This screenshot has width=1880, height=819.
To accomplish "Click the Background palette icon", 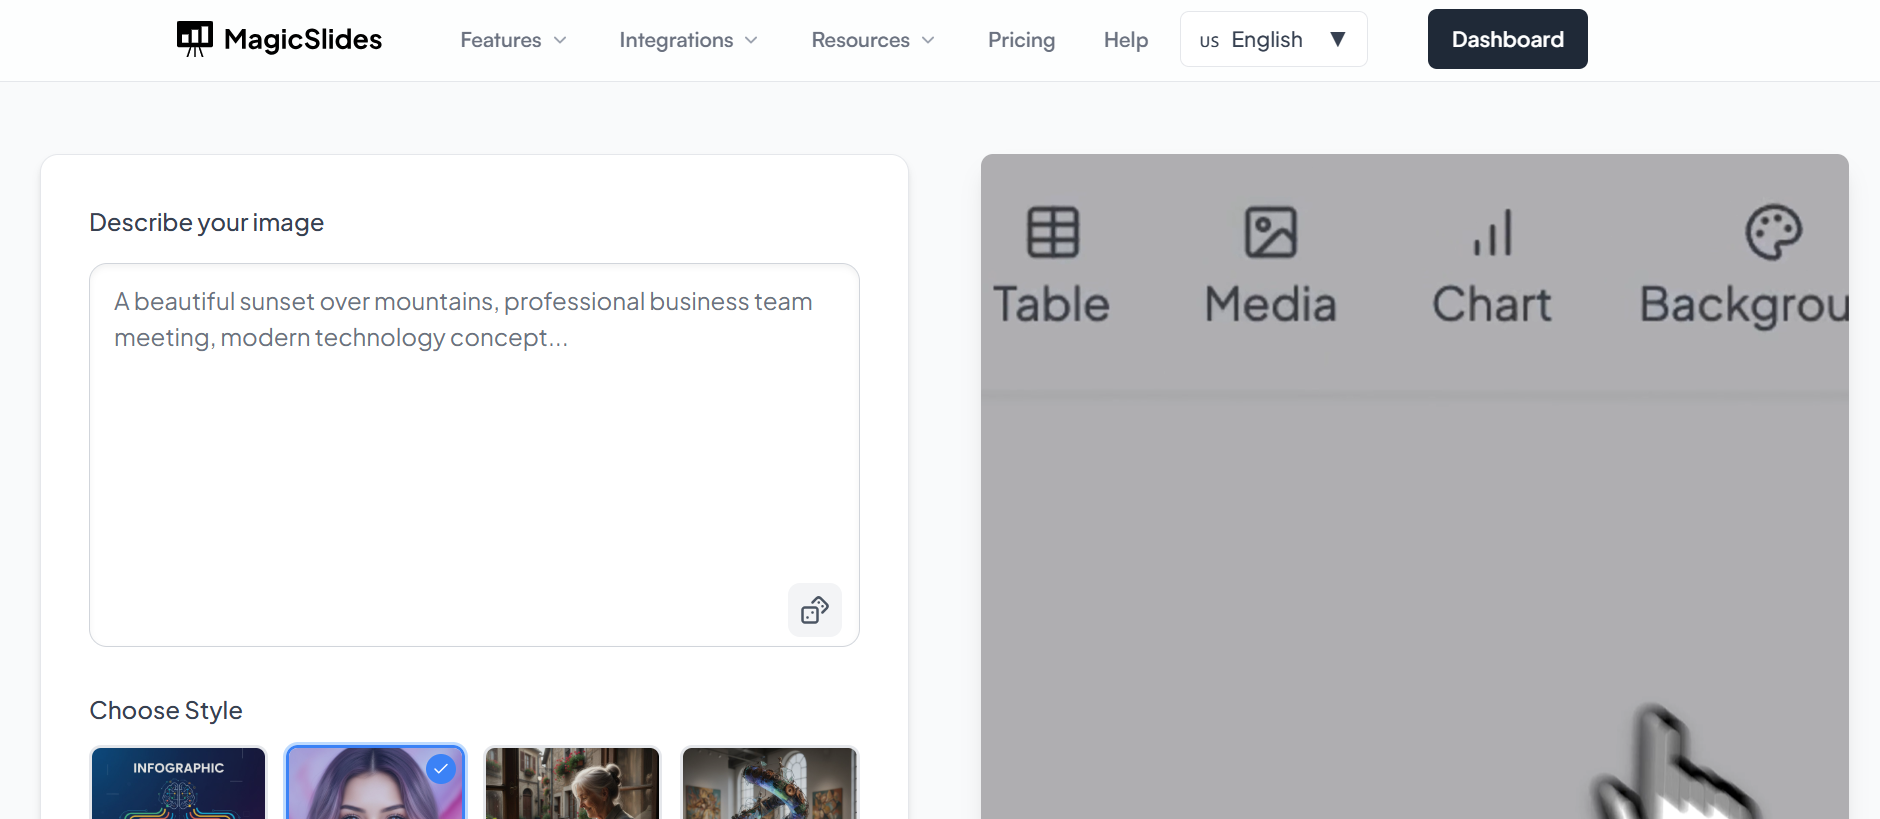I will coord(1773,232).
